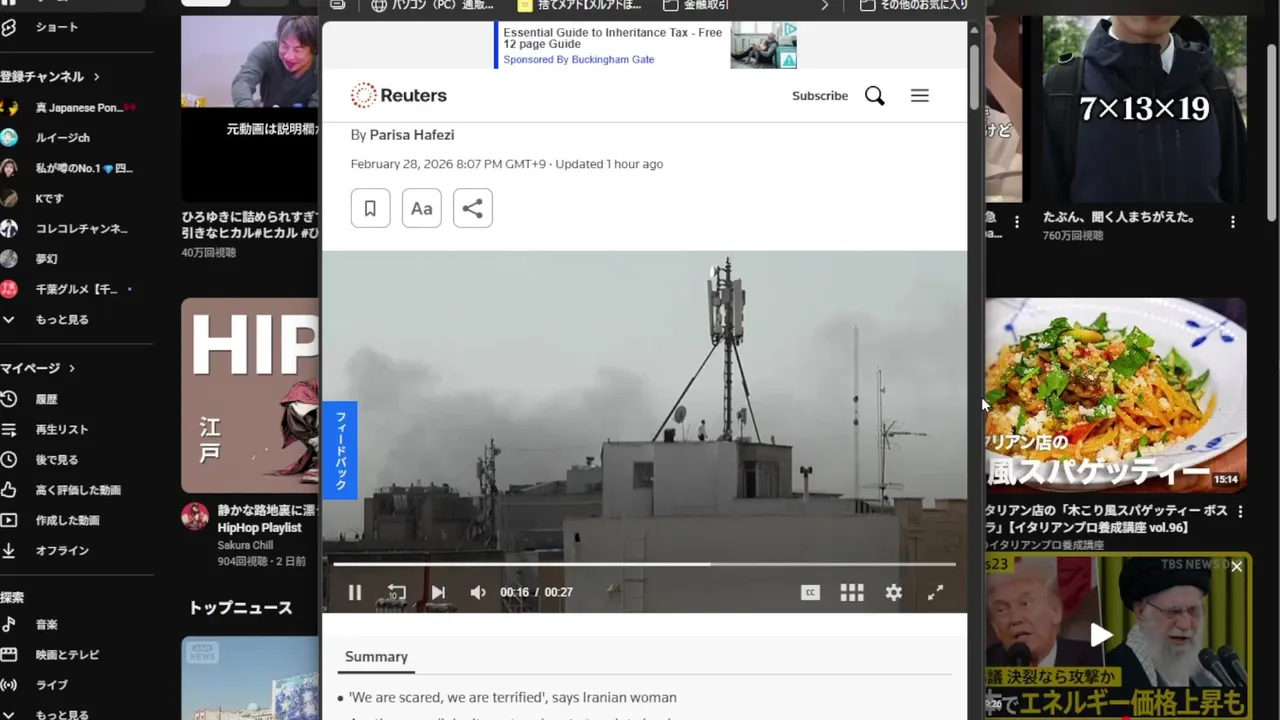Viewport: 1280px width, 720px height.
Task: Open the Reuters search icon
Action: coord(874,96)
